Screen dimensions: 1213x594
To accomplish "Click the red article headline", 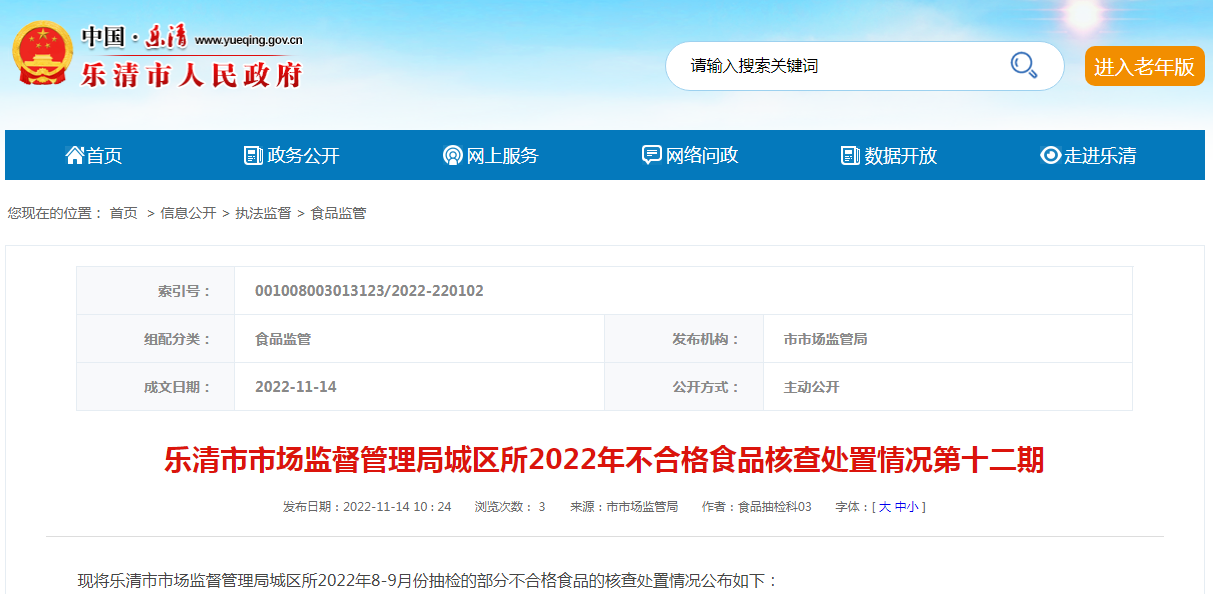I will 604,460.
